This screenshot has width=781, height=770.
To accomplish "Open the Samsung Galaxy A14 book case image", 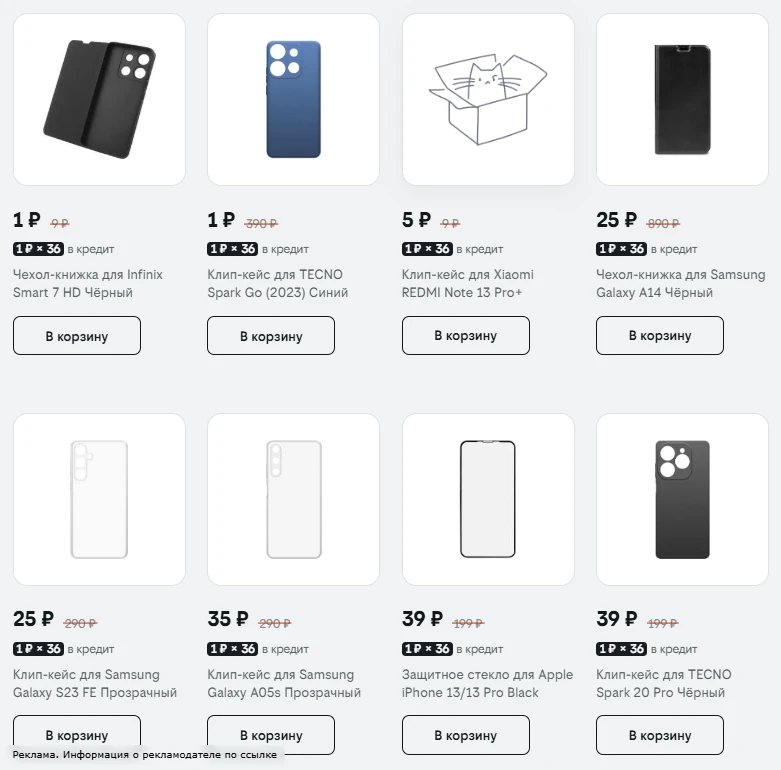I will click(682, 100).
